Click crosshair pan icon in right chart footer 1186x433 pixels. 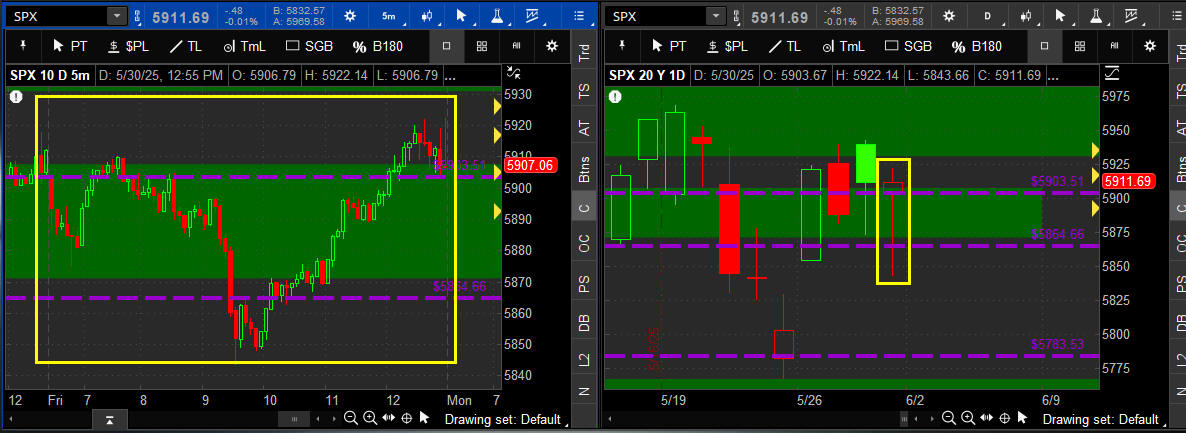click(x=1007, y=419)
